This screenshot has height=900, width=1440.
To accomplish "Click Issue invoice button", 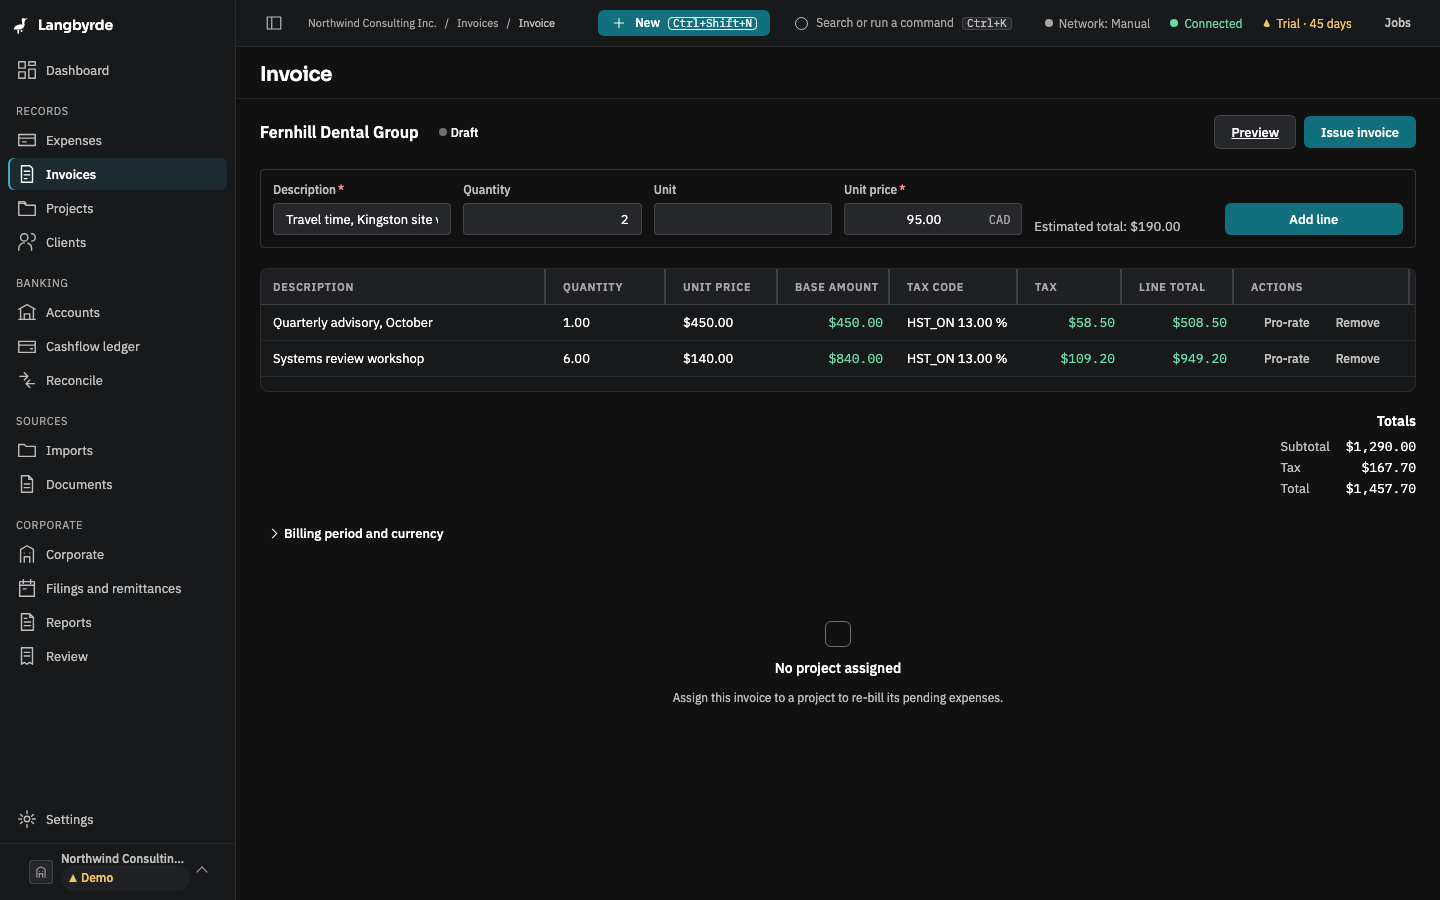I will click(1360, 132).
